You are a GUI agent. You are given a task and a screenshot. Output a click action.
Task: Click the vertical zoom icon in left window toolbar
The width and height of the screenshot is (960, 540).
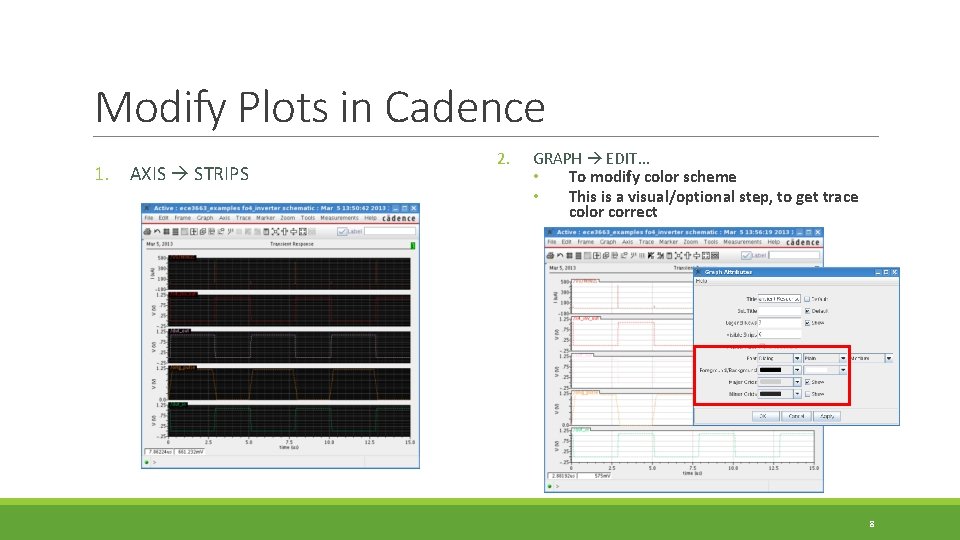[x=293, y=231]
